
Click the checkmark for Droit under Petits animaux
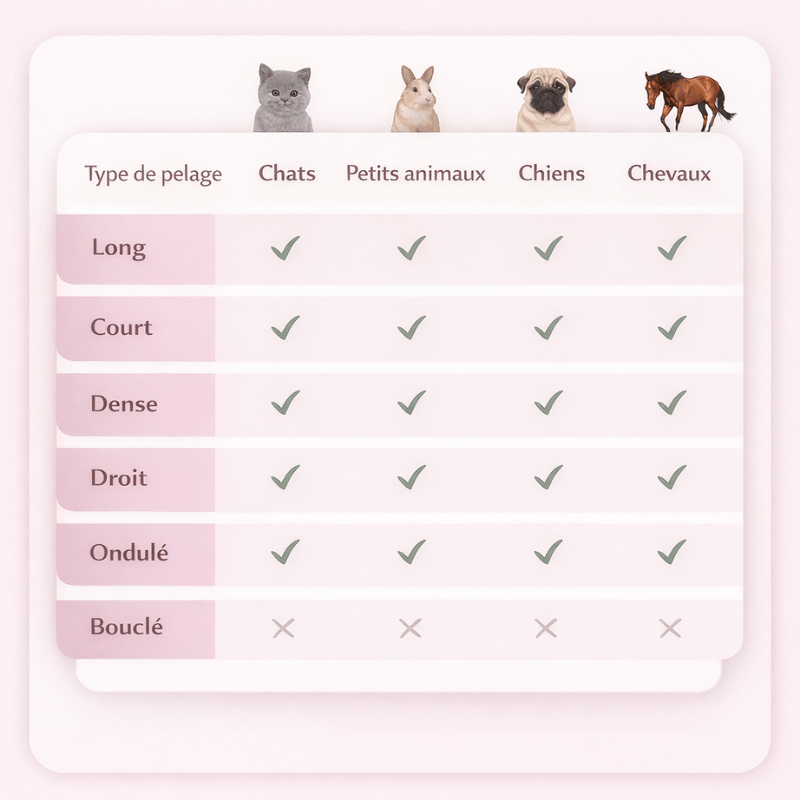(411, 477)
